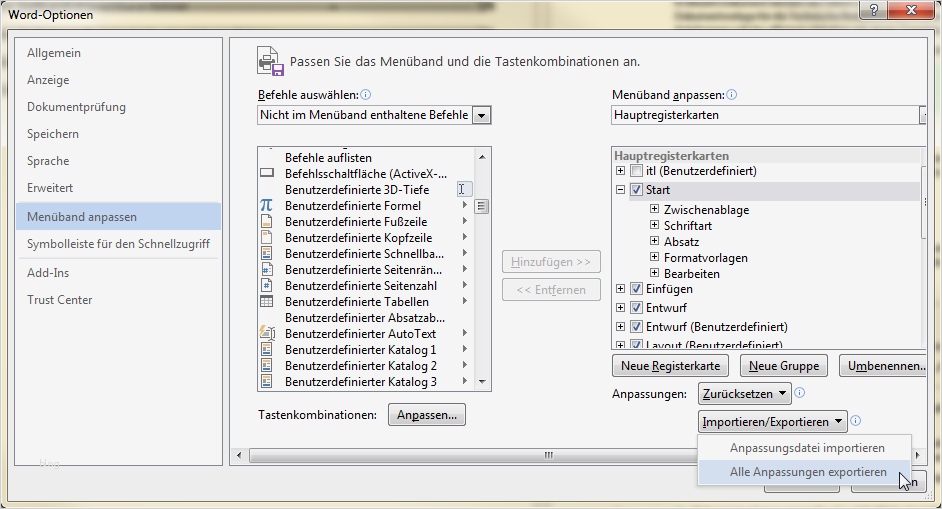The height and width of the screenshot is (509, 942).
Task: Toggle the itl (Benutzerdefiniert) checkbox
Action: 636,171
